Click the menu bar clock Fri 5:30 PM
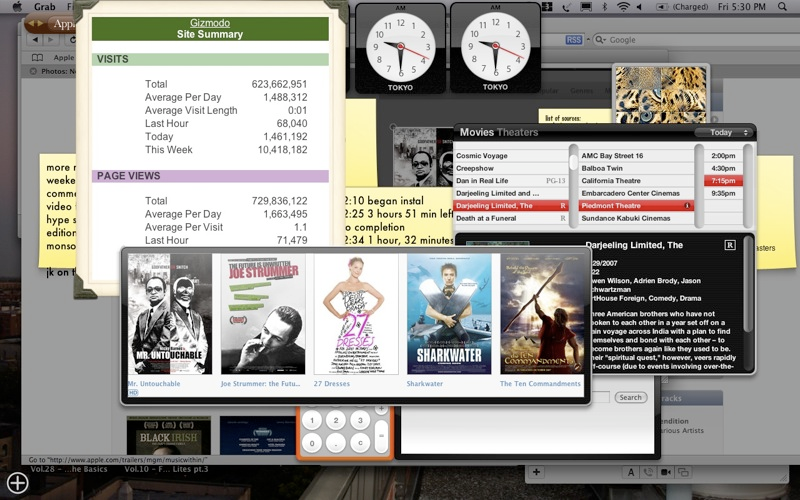Viewport: 800px width, 500px height. (x=742, y=7)
